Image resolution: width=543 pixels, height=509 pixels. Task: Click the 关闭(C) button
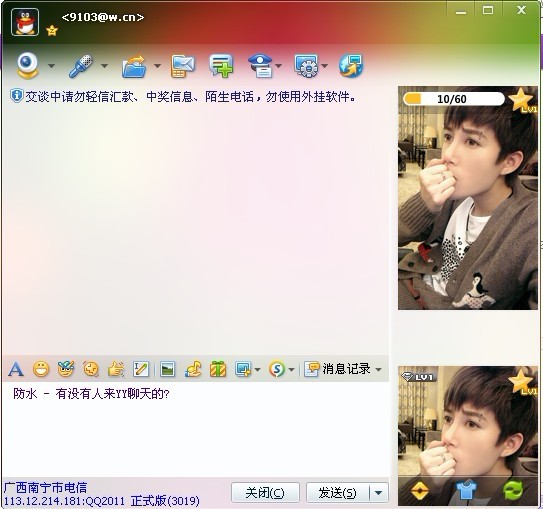click(x=265, y=492)
